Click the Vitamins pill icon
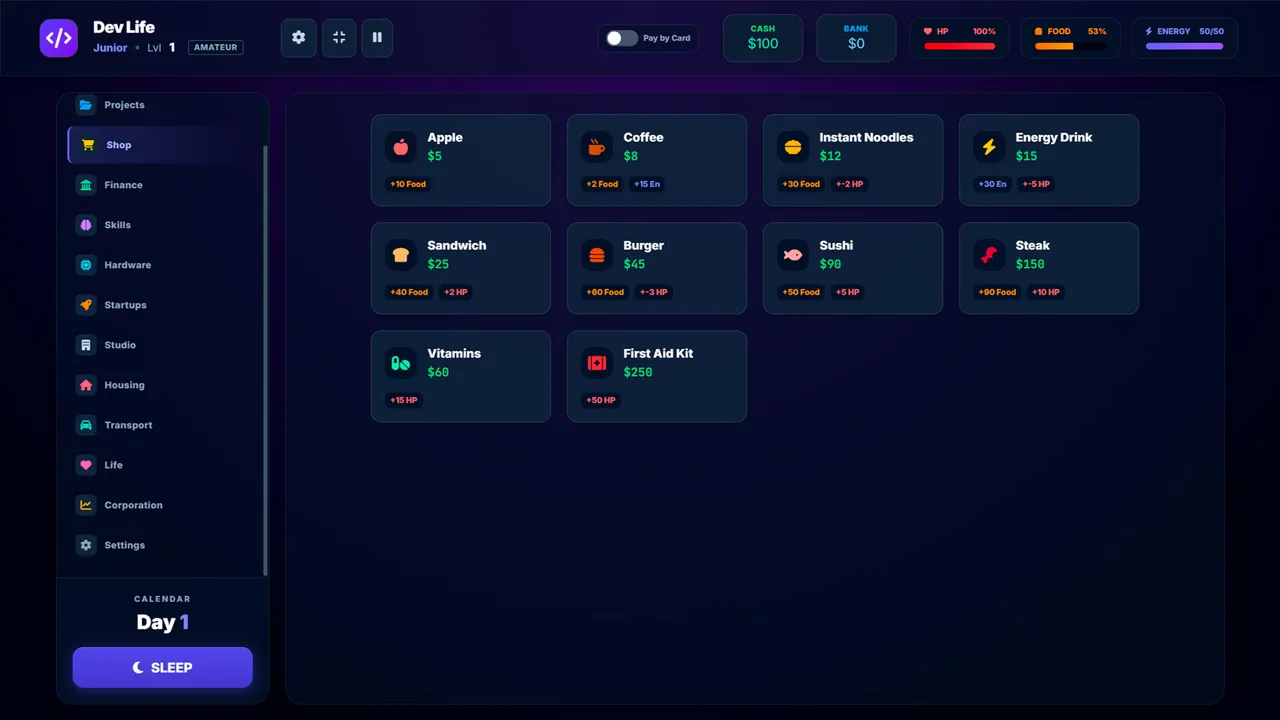The width and height of the screenshot is (1280, 720). tap(401, 363)
